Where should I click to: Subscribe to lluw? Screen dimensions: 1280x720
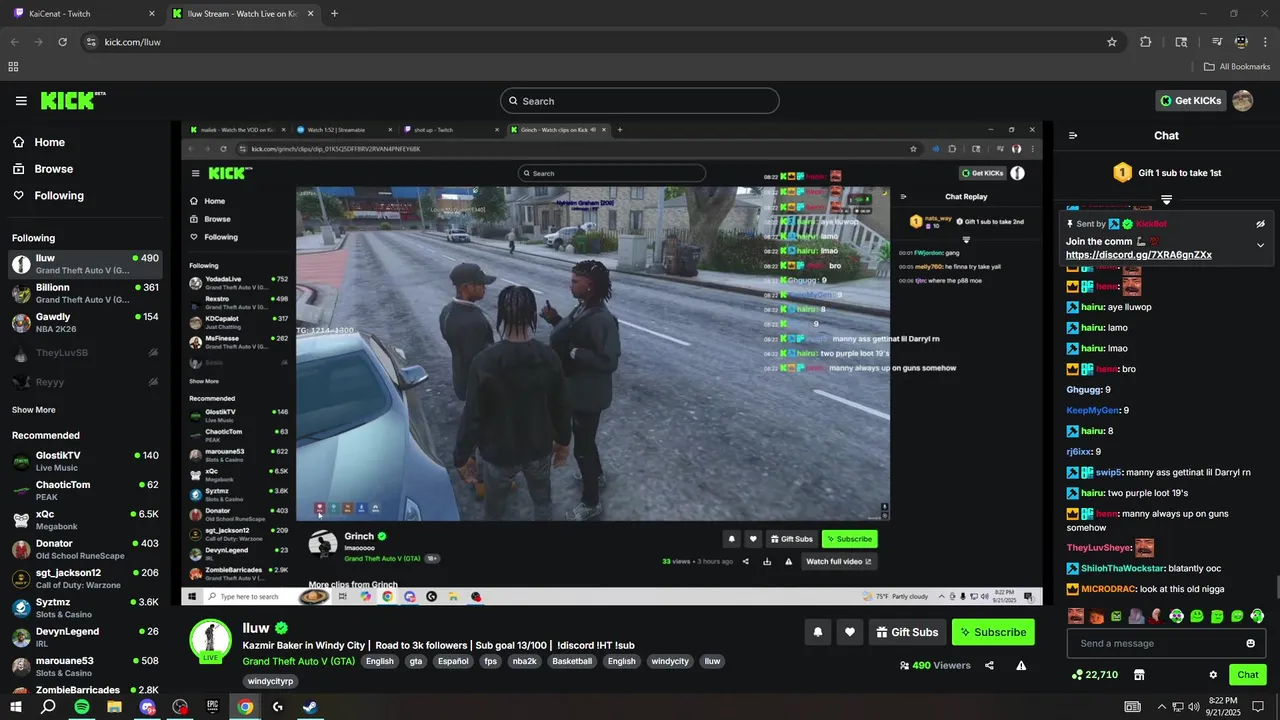[x=993, y=632]
